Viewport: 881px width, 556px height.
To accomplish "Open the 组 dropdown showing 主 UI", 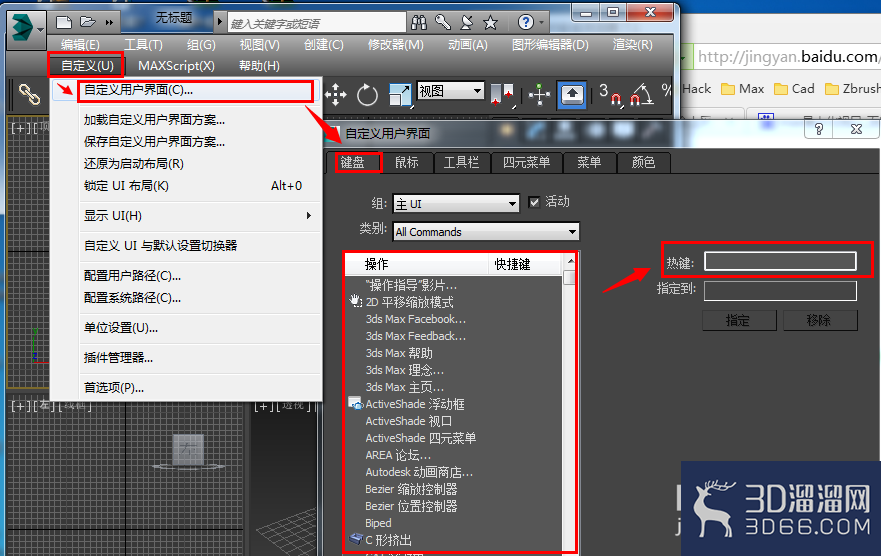I will [x=456, y=203].
